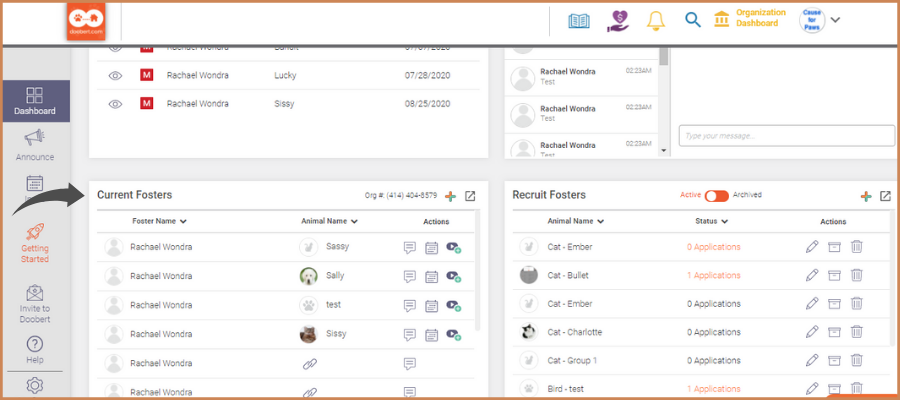This screenshot has width=900, height=400.
Task: View the Sissy 08/25/2020 row eye icon
Action: pos(115,104)
